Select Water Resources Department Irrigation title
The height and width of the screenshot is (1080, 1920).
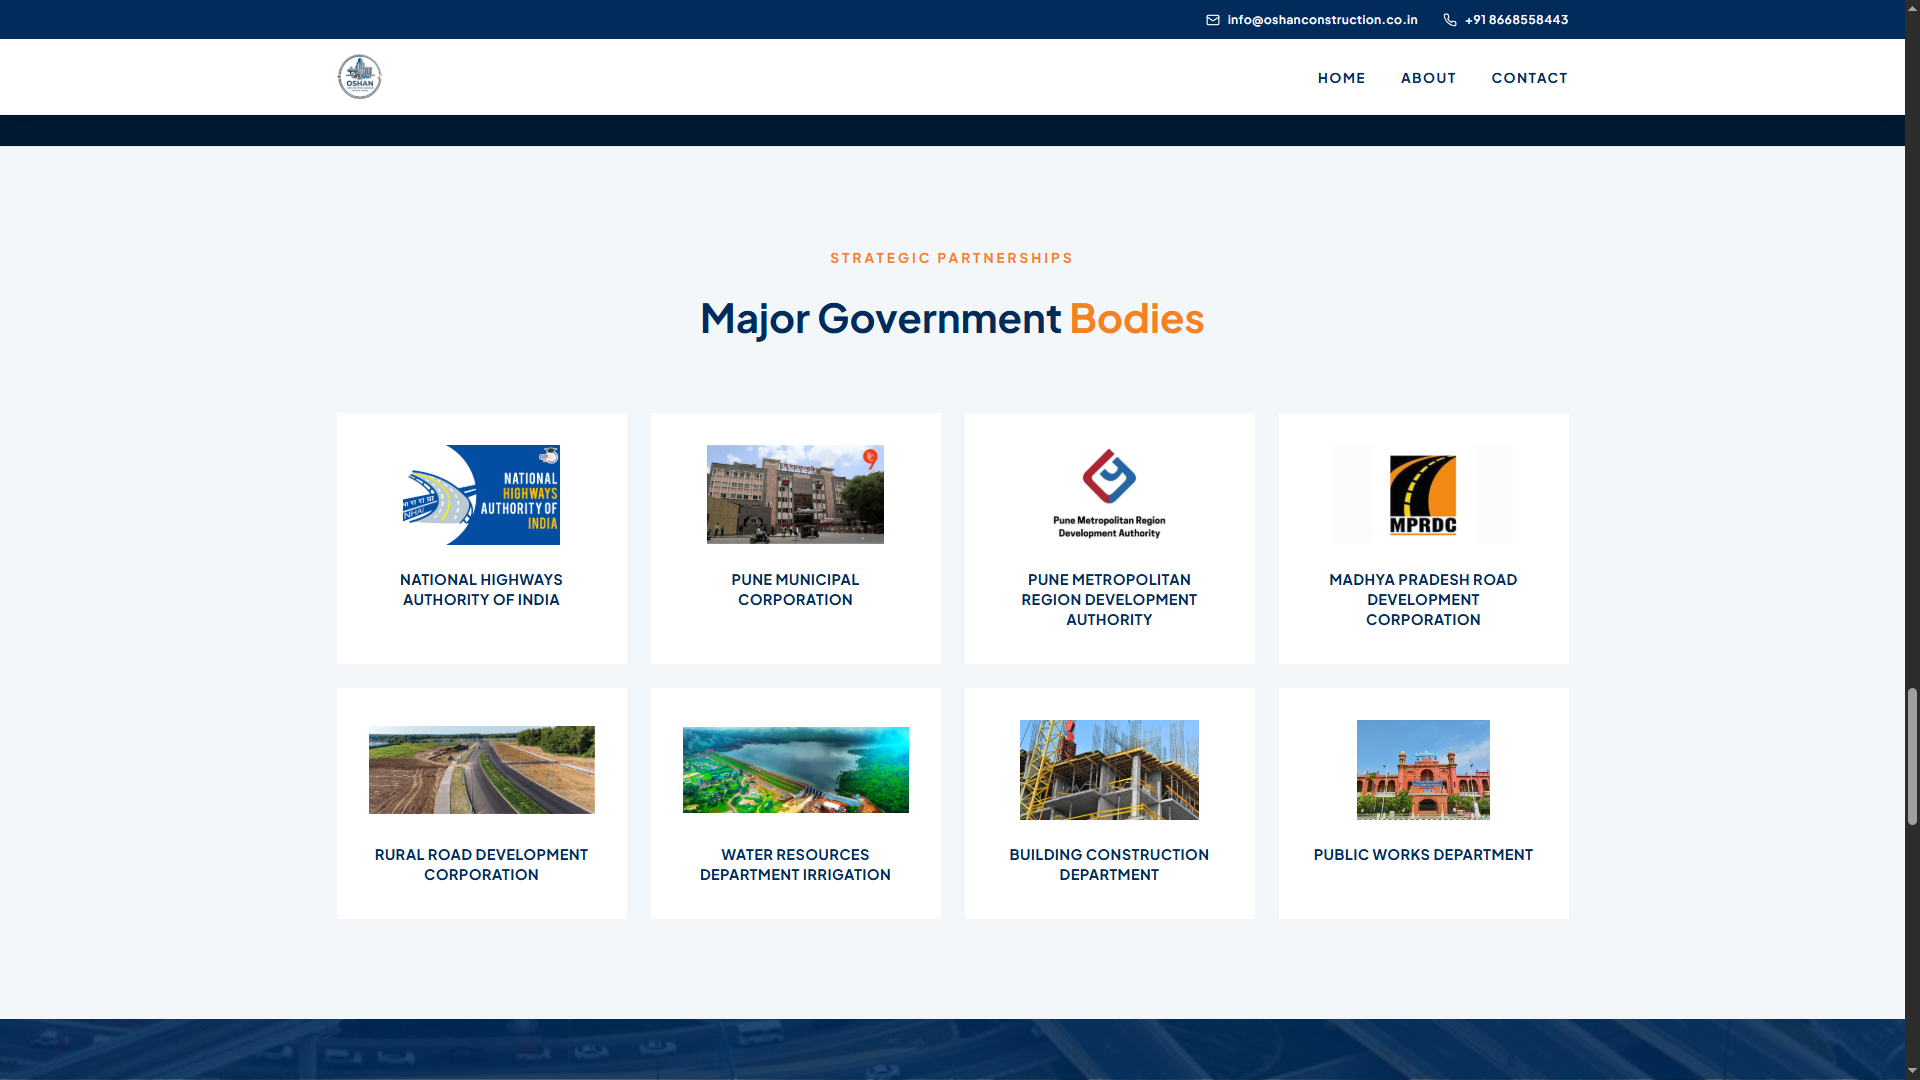[x=795, y=865]
